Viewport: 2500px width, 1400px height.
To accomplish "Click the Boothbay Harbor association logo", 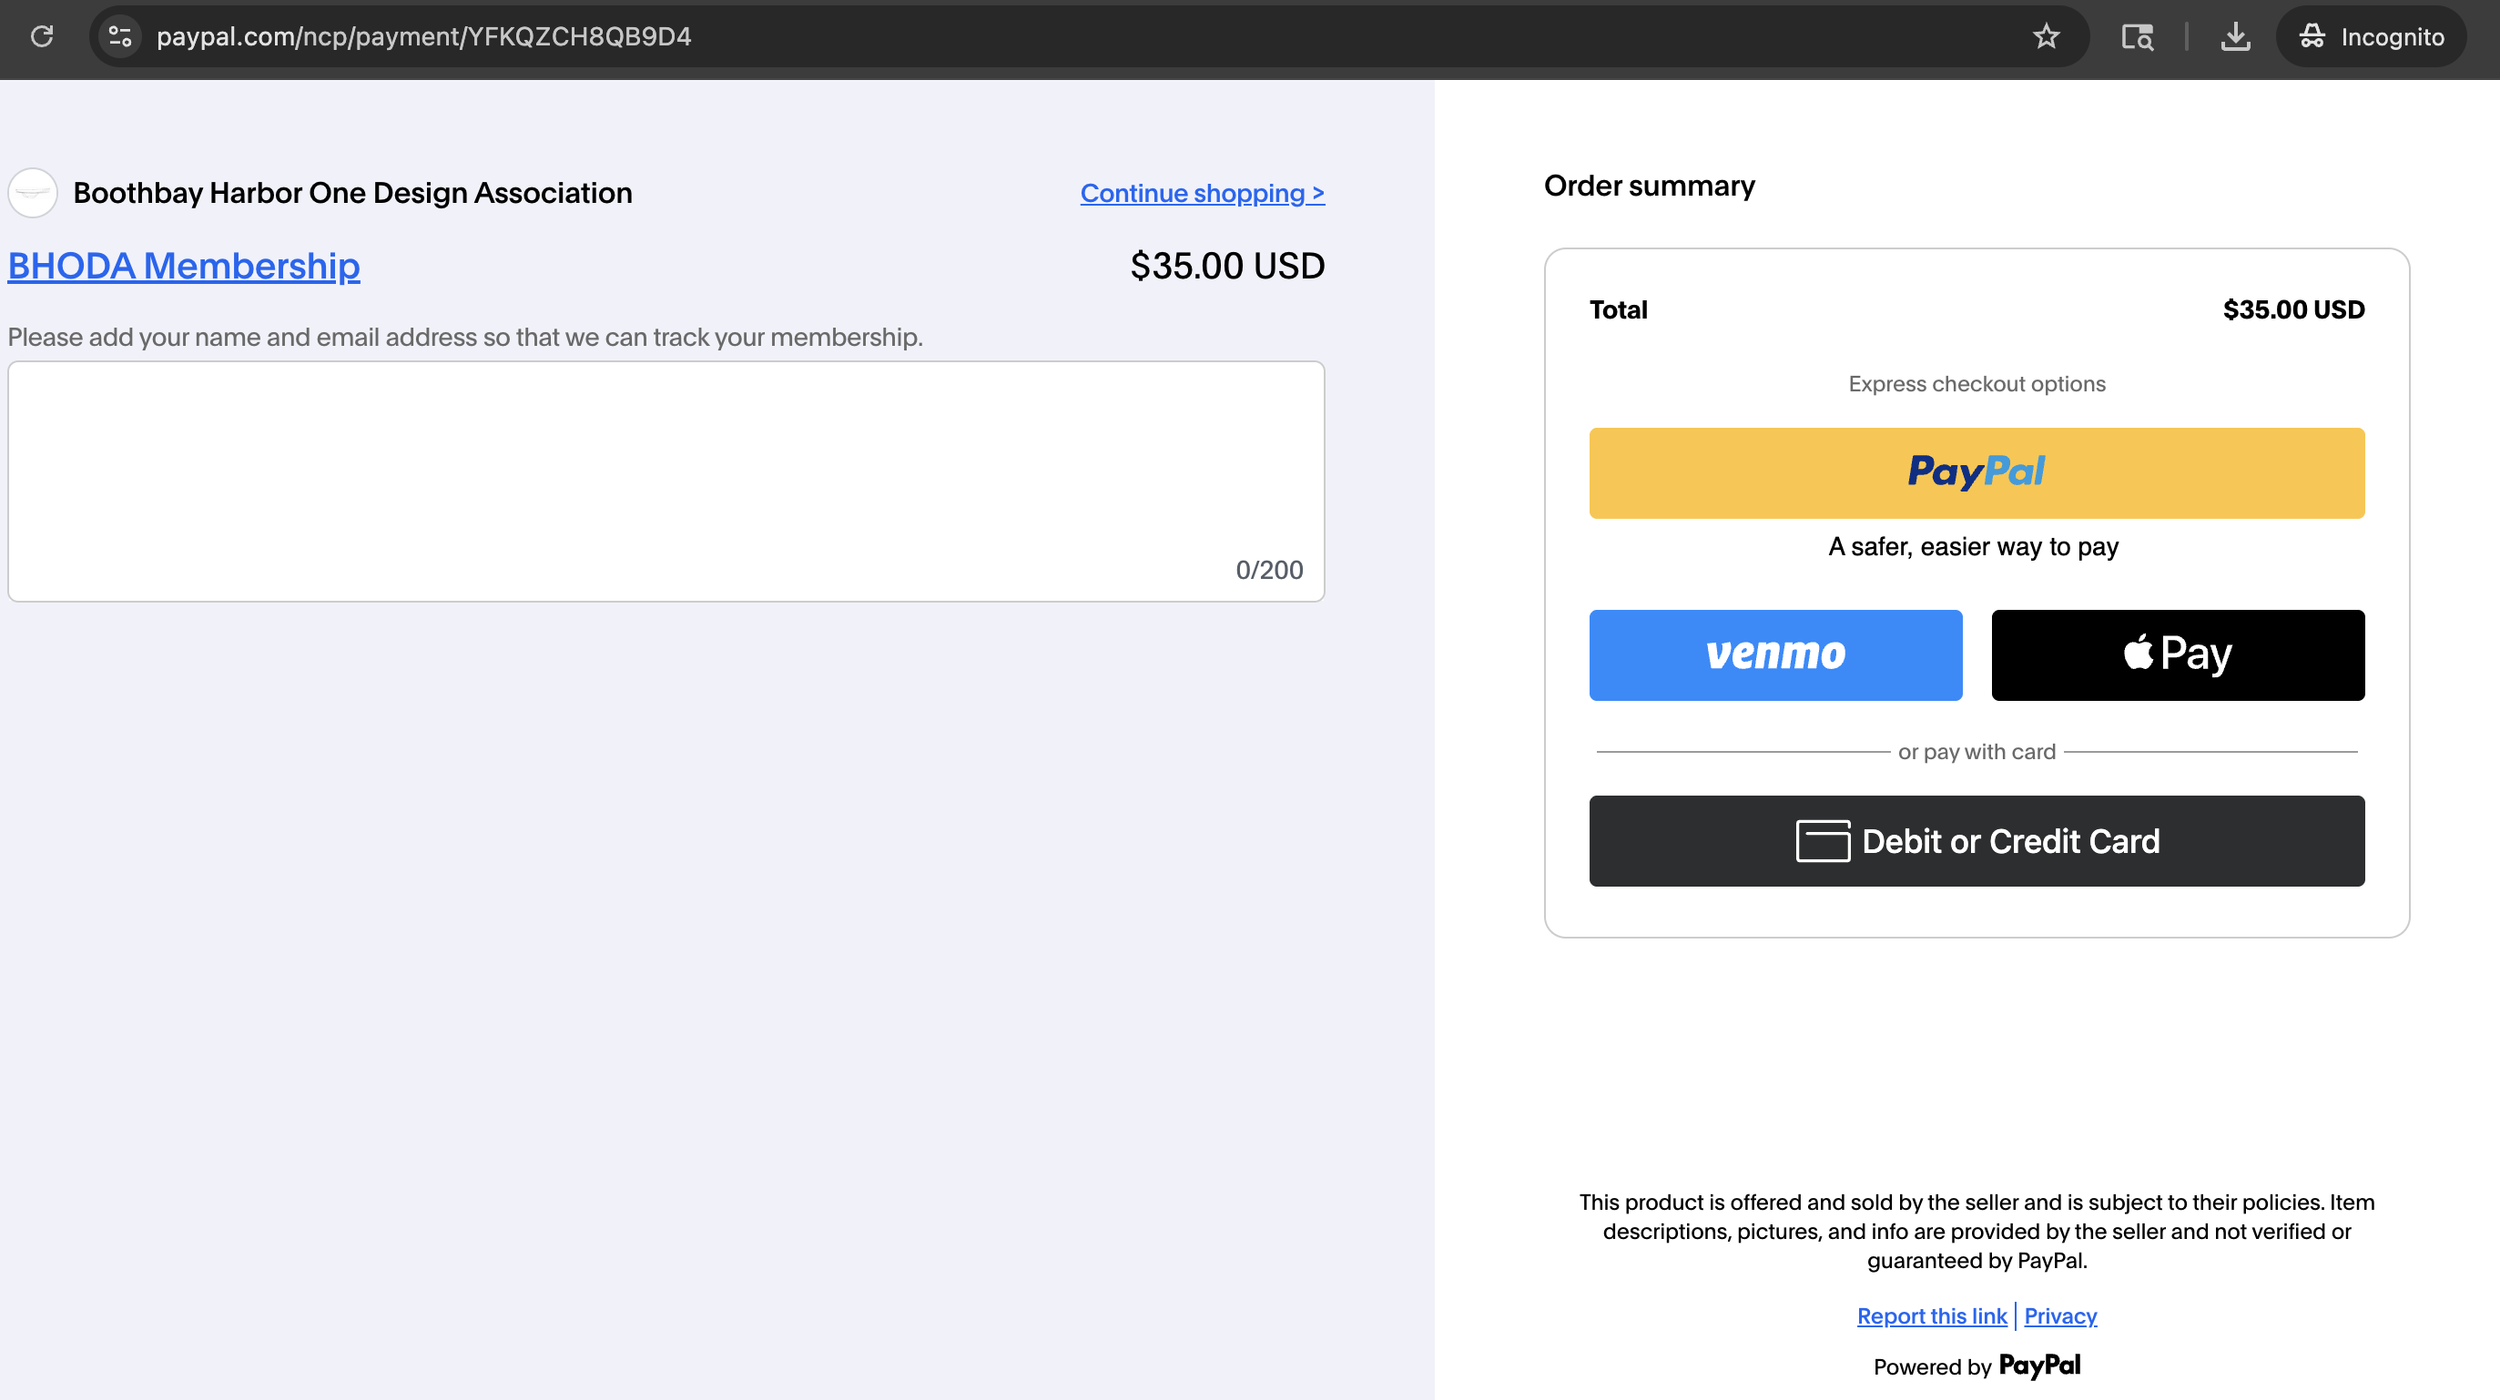I will point(33,193).
